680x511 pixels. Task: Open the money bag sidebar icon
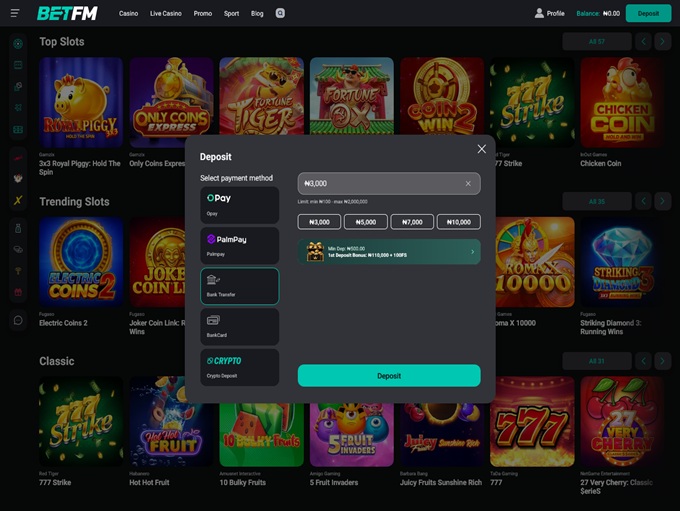pos(18,228)
